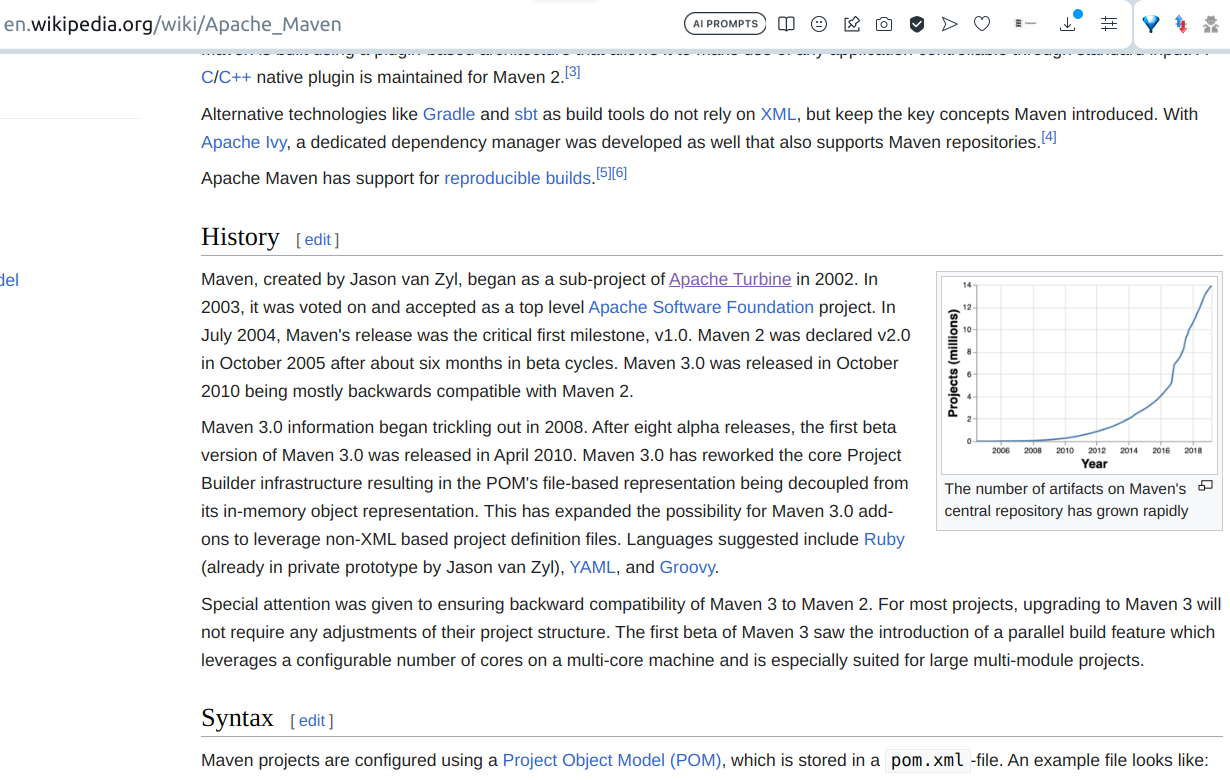The width and height of the screenshot is (1230, 780).
Task: Open the downloads icon
Action: tap(1068, 24)
